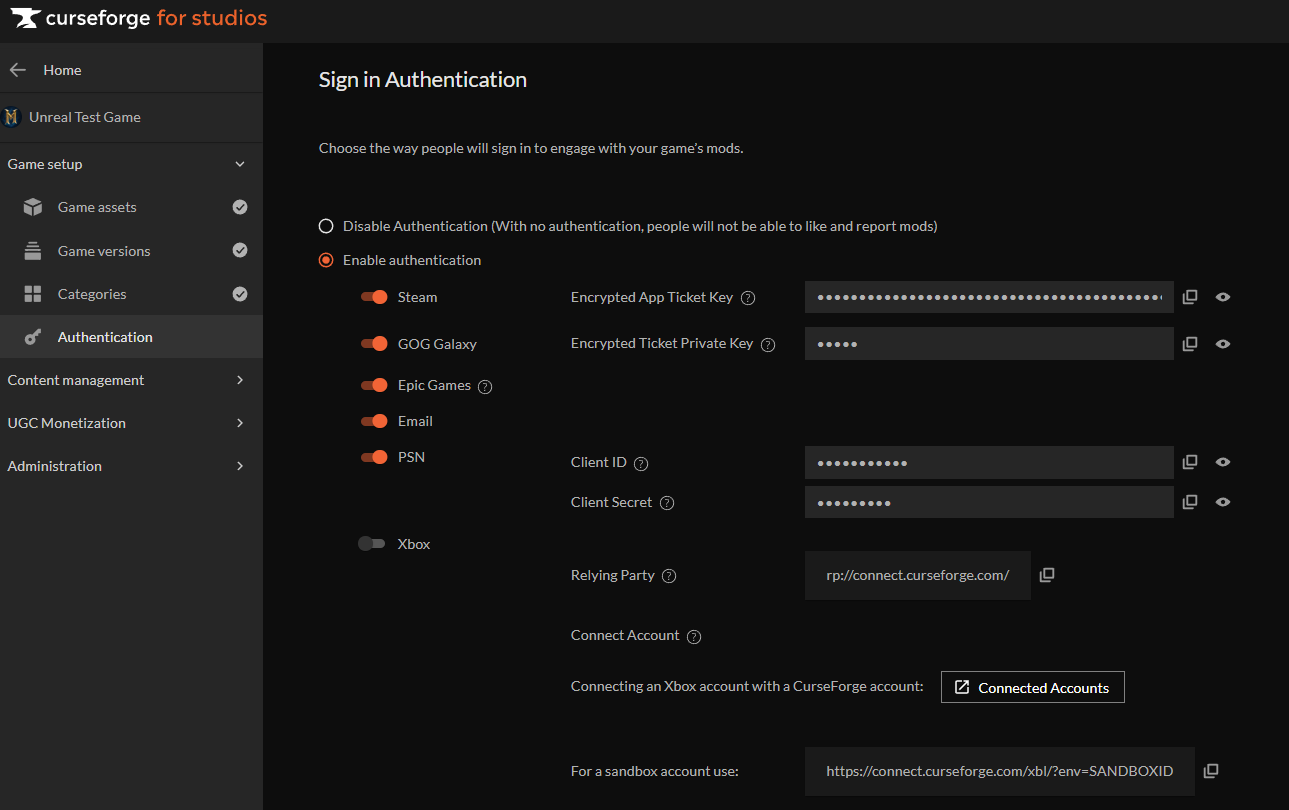Click the Connected Accounts button

pyautogui.click(x=1033, y=687)
